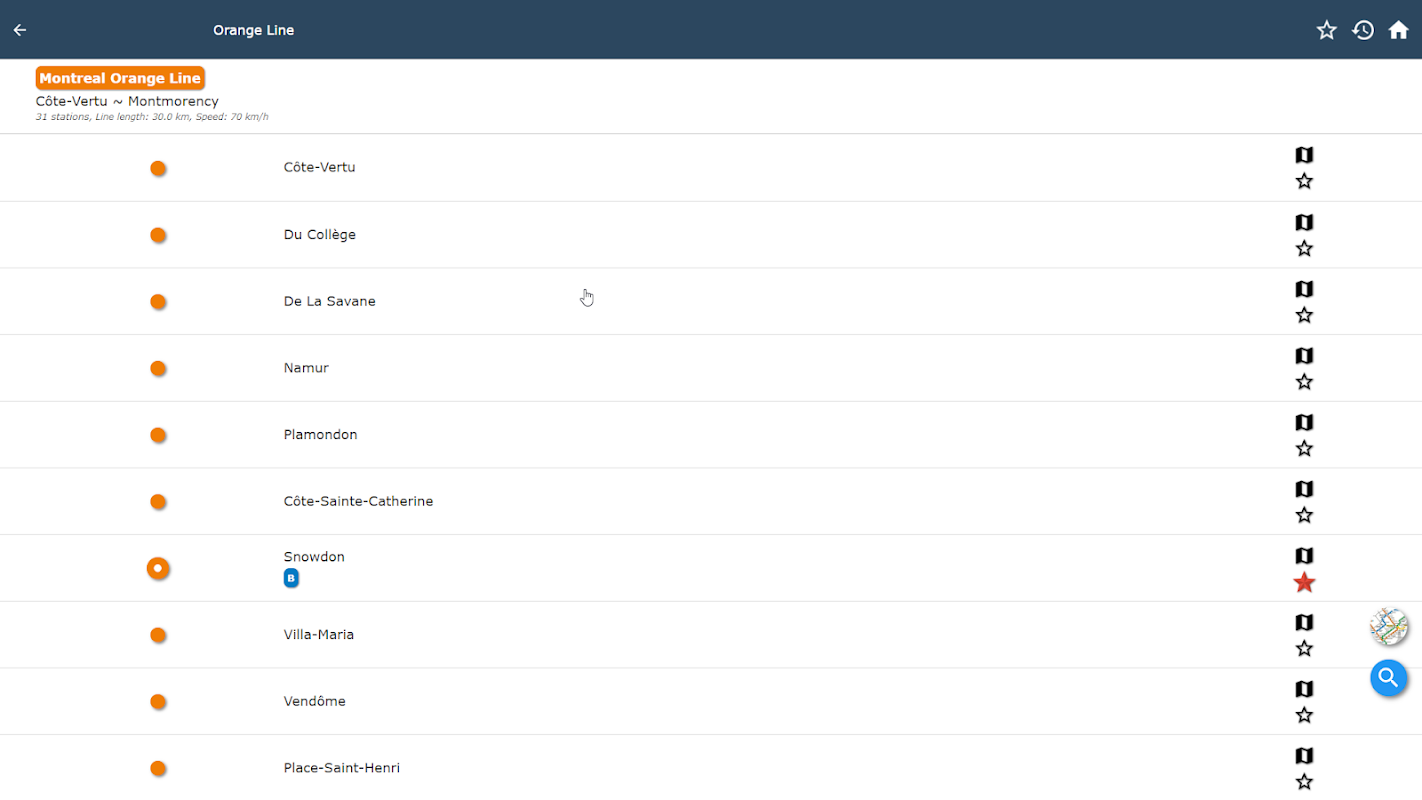This screenshot has width=1422, height=800.
Task: Open map for De La Savane station
Action: pos(1304,289)
